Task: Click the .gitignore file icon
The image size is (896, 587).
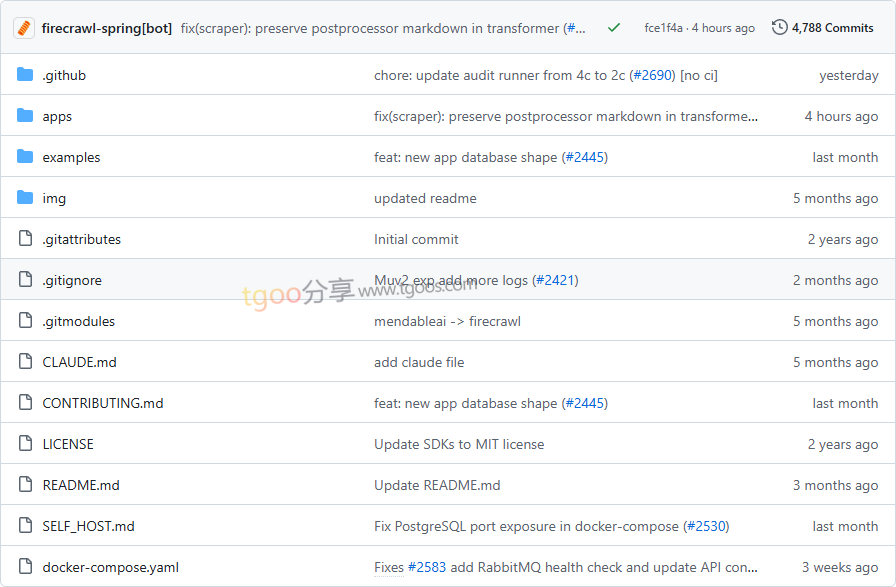Action: pos(25,280)
